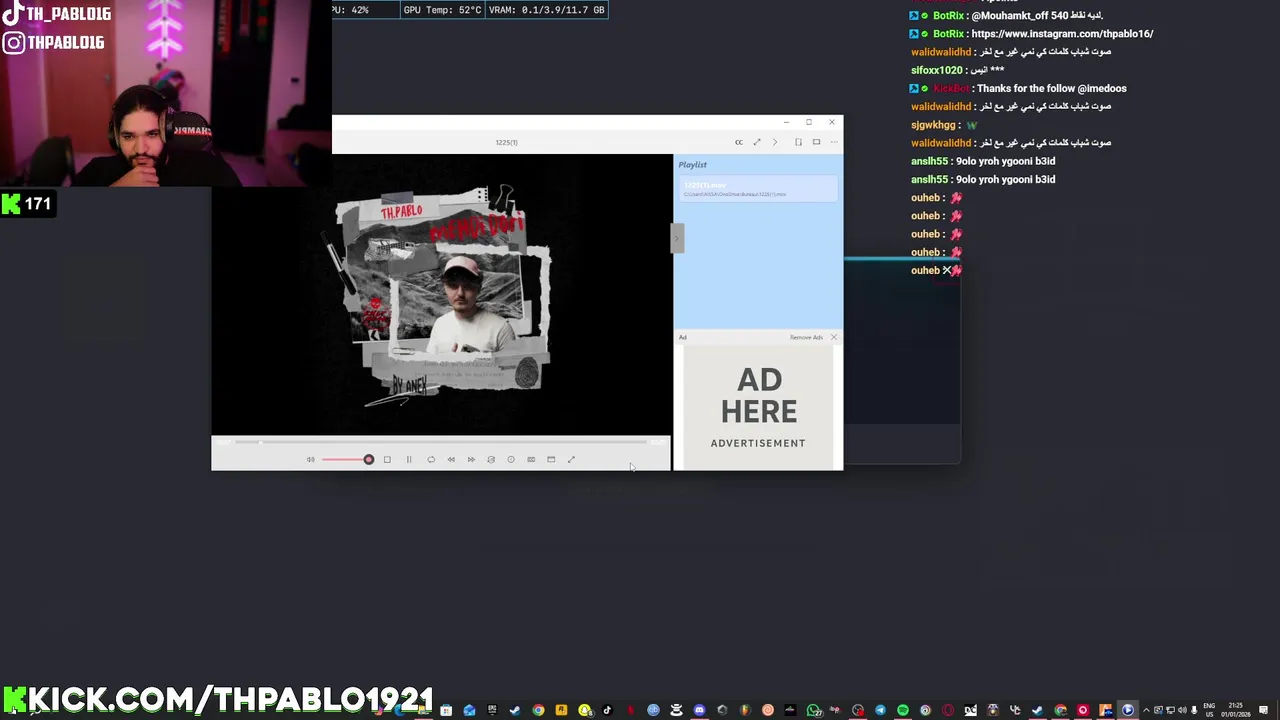Expand the system tray hidden icons chevron
This screenshot has width=1280, height=720.
click(1146, 711)
